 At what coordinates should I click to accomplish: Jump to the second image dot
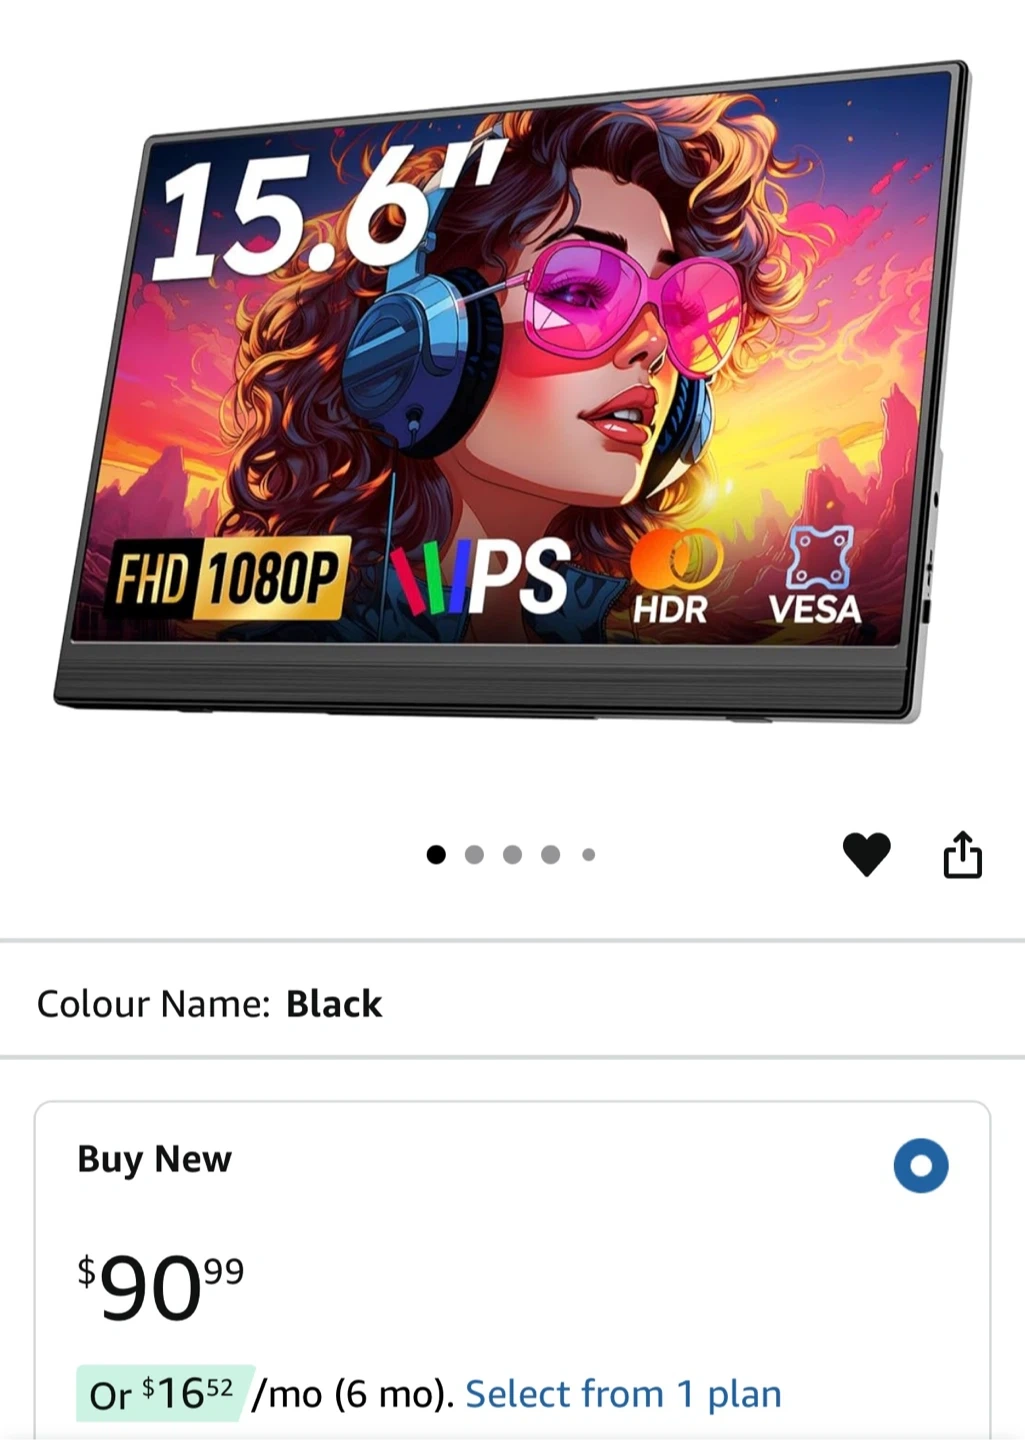(474, 854)
